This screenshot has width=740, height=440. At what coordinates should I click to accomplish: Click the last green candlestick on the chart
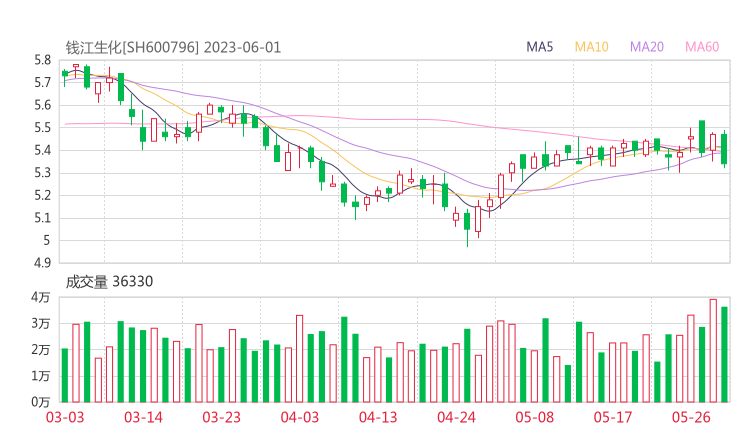click(x=724, y=149)
